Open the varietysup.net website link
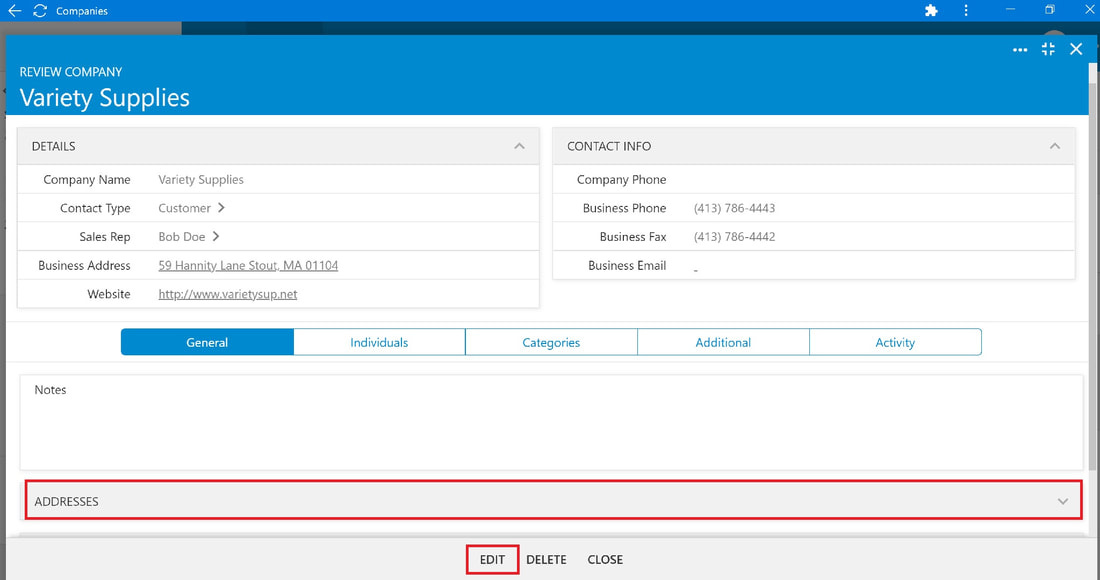 (x=228, y=294)
